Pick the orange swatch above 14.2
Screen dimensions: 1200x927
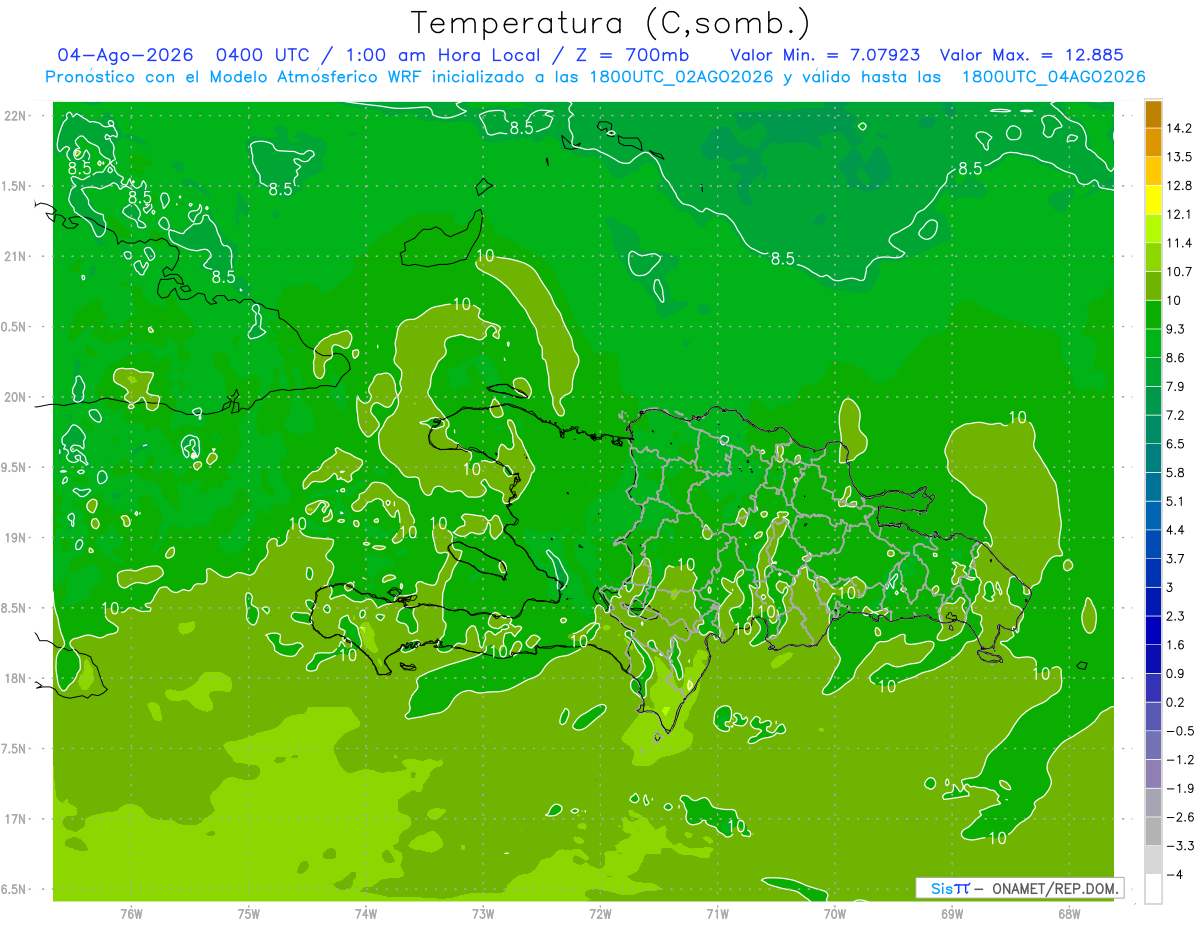(1153, 114)
